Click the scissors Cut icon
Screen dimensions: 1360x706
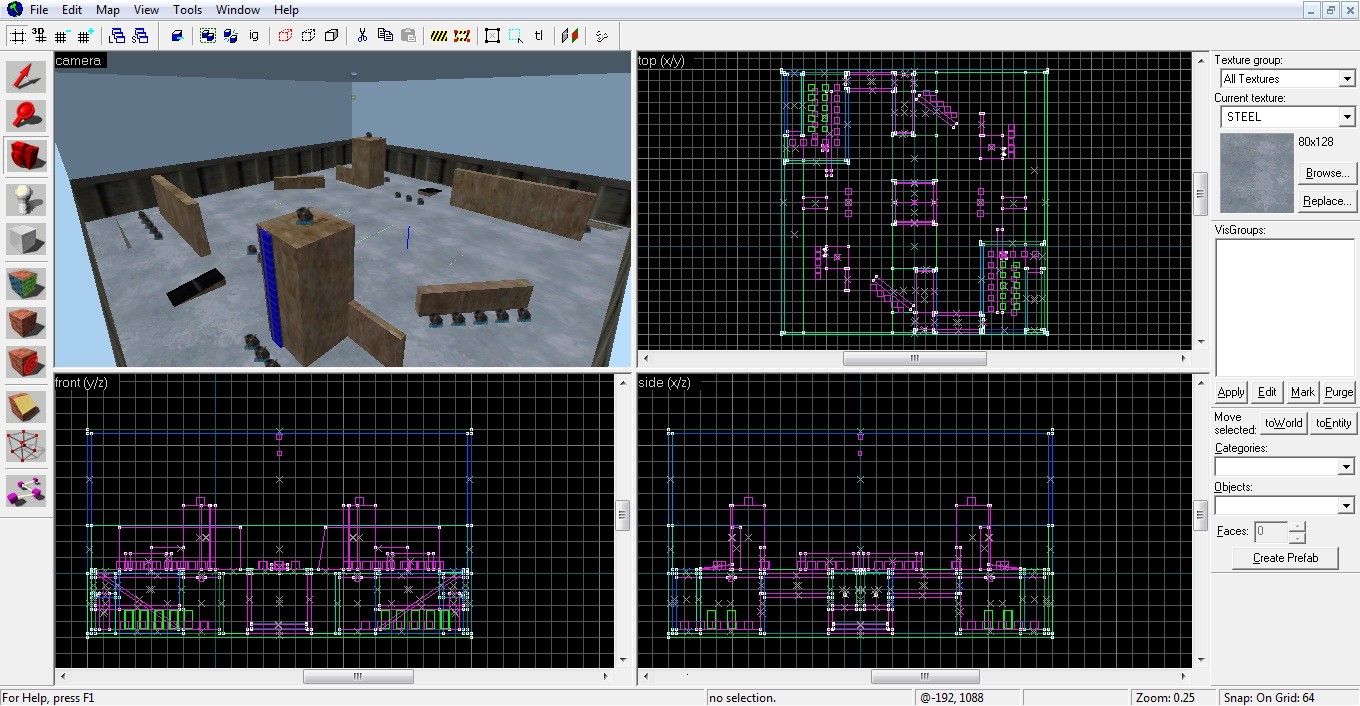(361, 36)
